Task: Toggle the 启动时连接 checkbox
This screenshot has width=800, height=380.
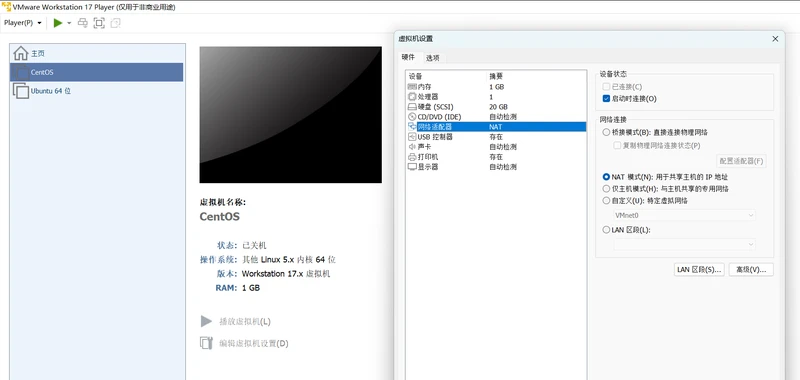Action: coord(606,98)
